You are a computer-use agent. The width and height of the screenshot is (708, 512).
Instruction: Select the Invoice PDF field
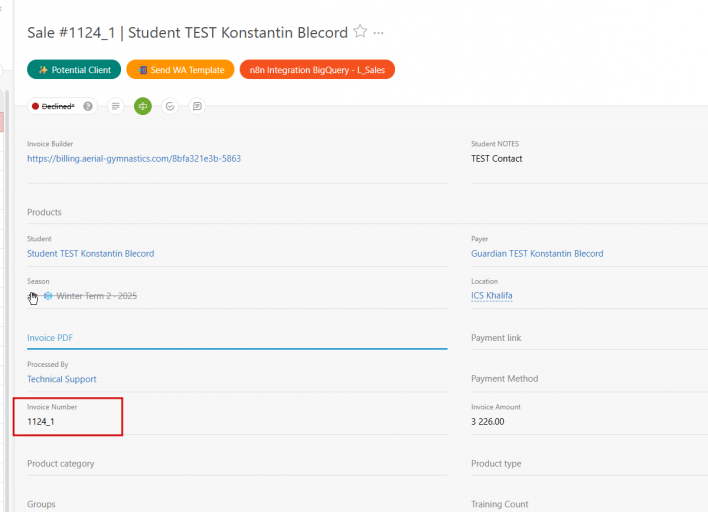237,338
